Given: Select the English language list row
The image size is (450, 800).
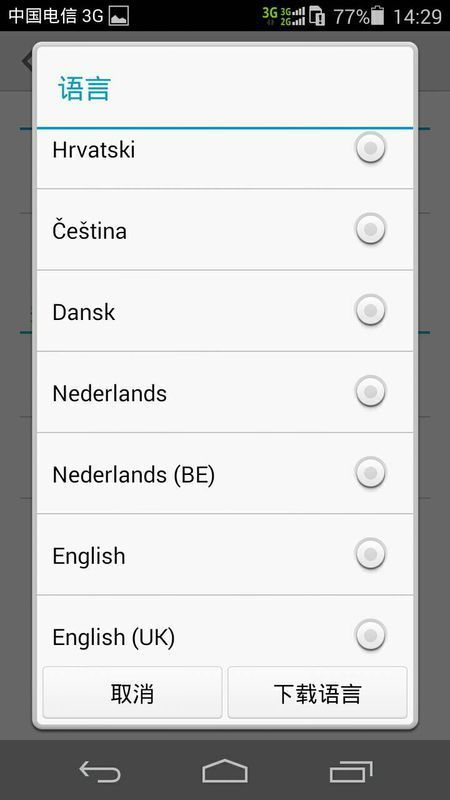Looking at the screenshot, I should (x=225, y=555).
